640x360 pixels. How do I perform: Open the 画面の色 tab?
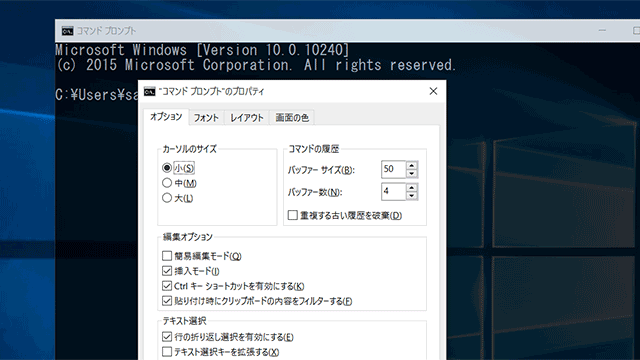pos(292,118)
